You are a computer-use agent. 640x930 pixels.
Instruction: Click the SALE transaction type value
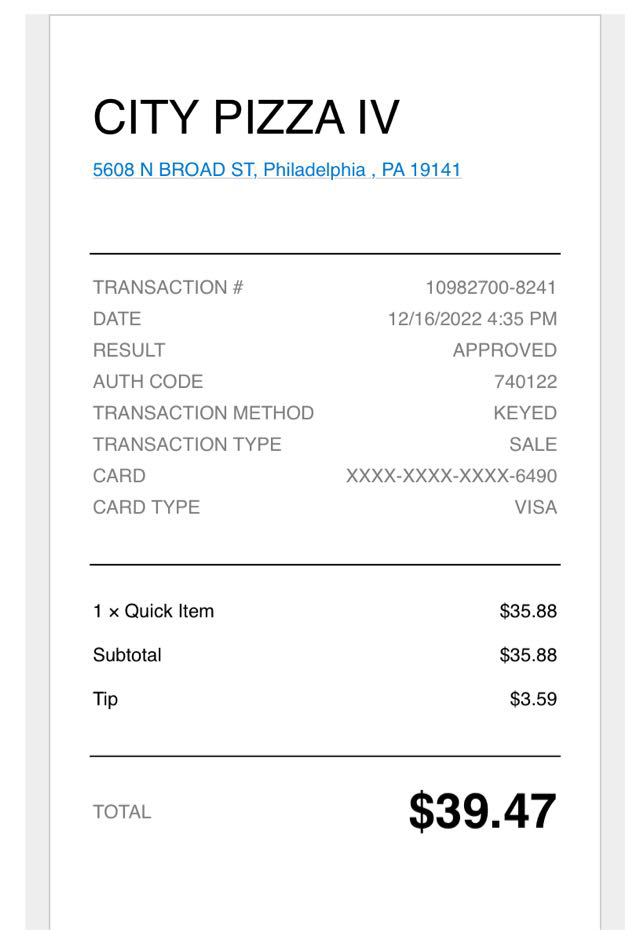coord(533,444)
